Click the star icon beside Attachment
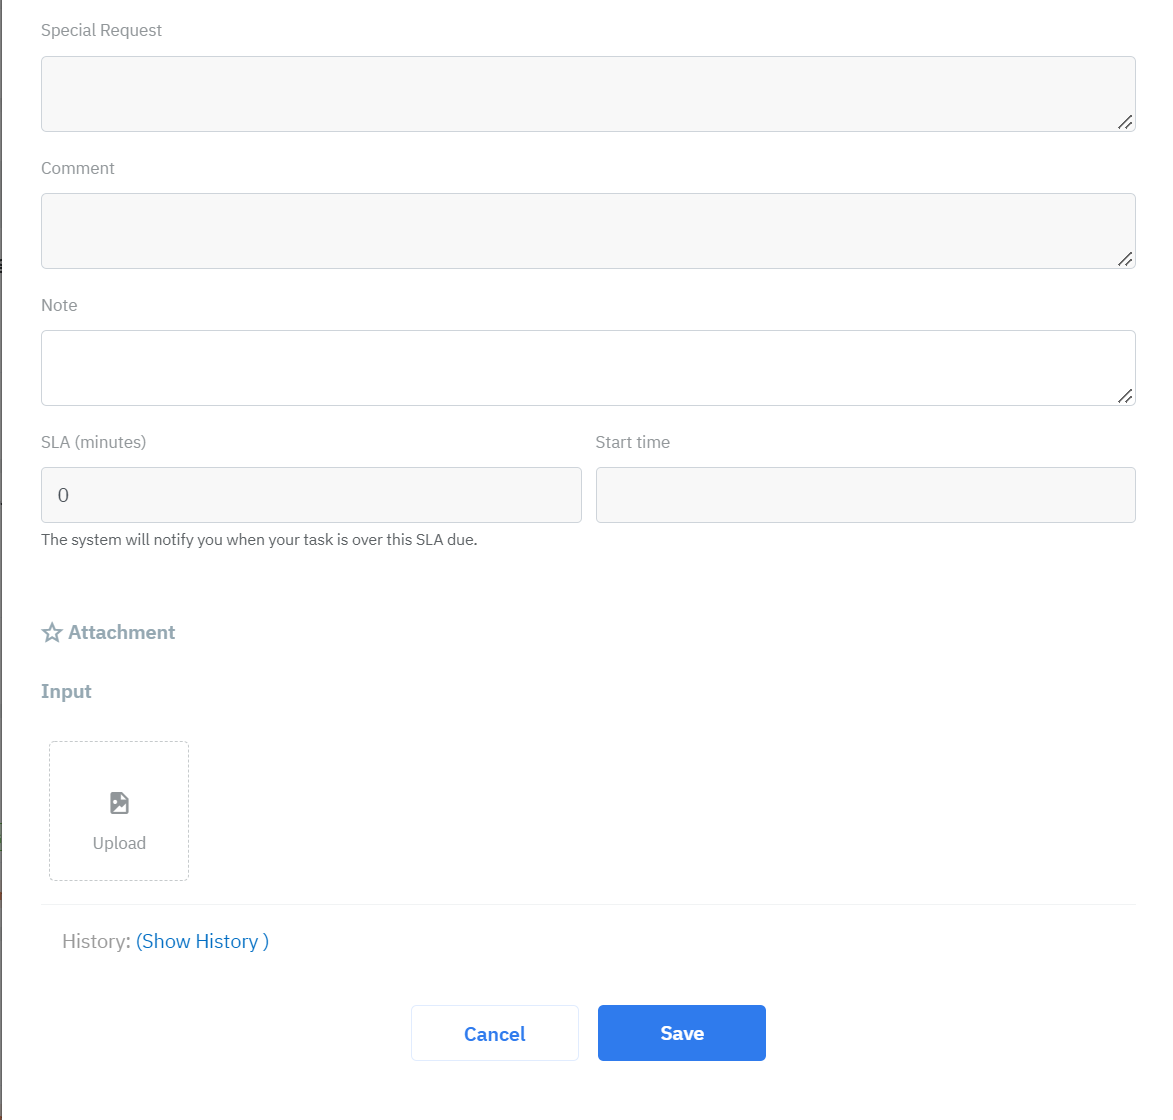 point(52,632)
